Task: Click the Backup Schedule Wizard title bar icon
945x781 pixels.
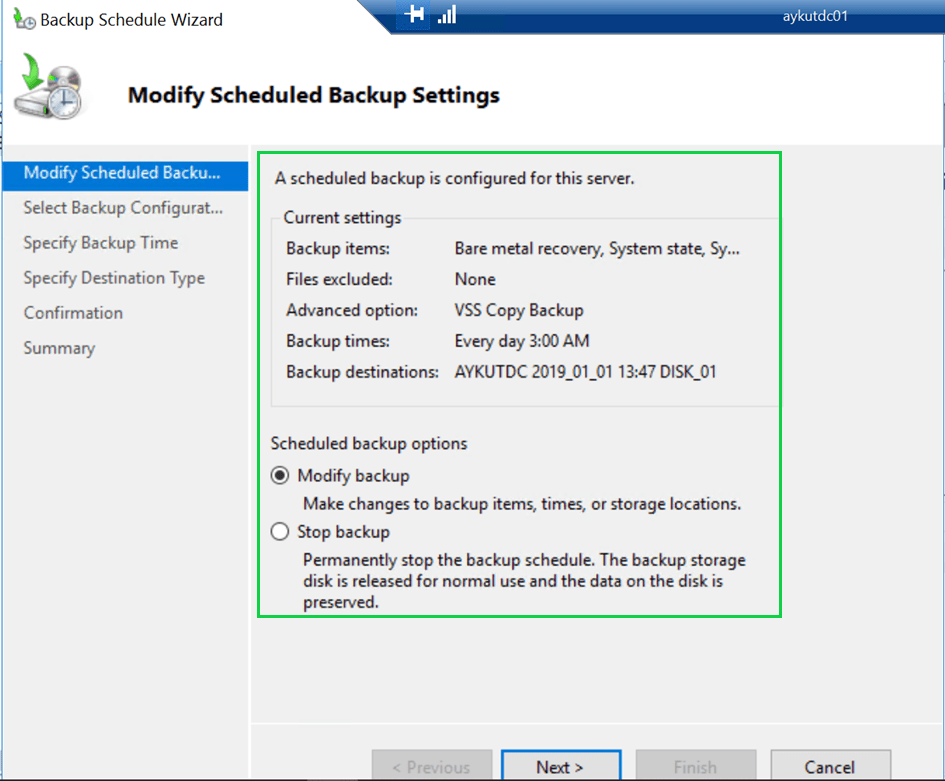Action: pos(24,19)
